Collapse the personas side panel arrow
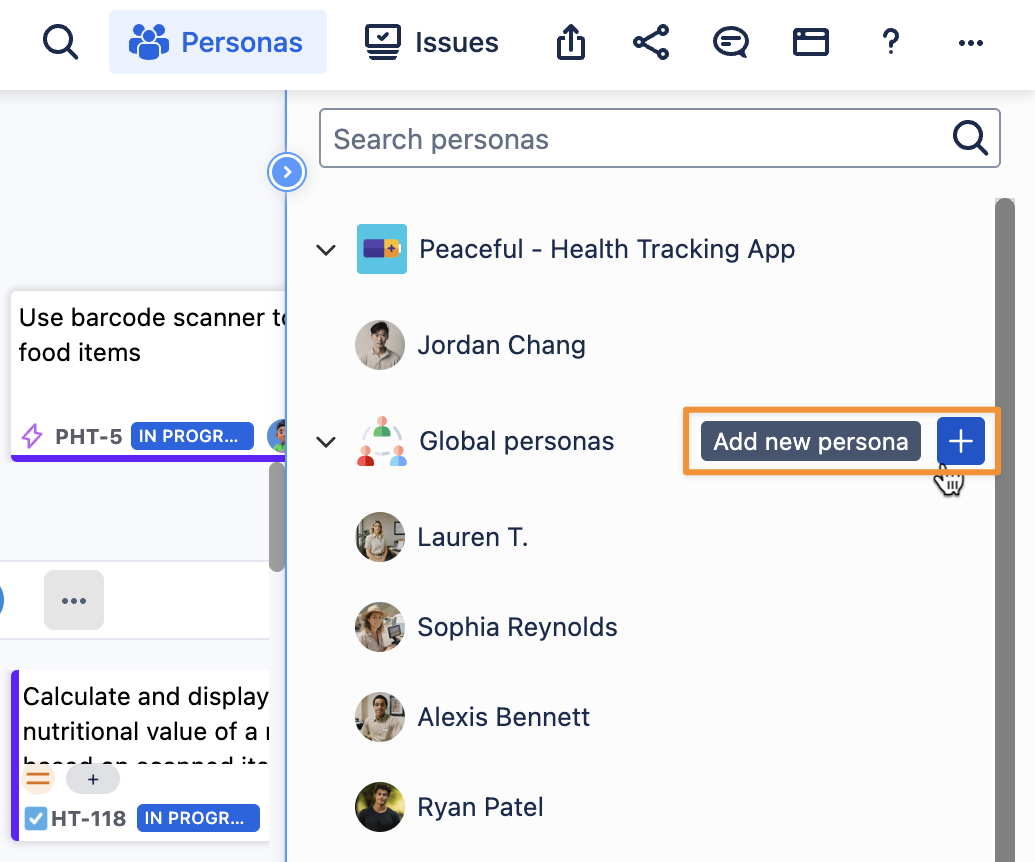 [x=287, y=173]
